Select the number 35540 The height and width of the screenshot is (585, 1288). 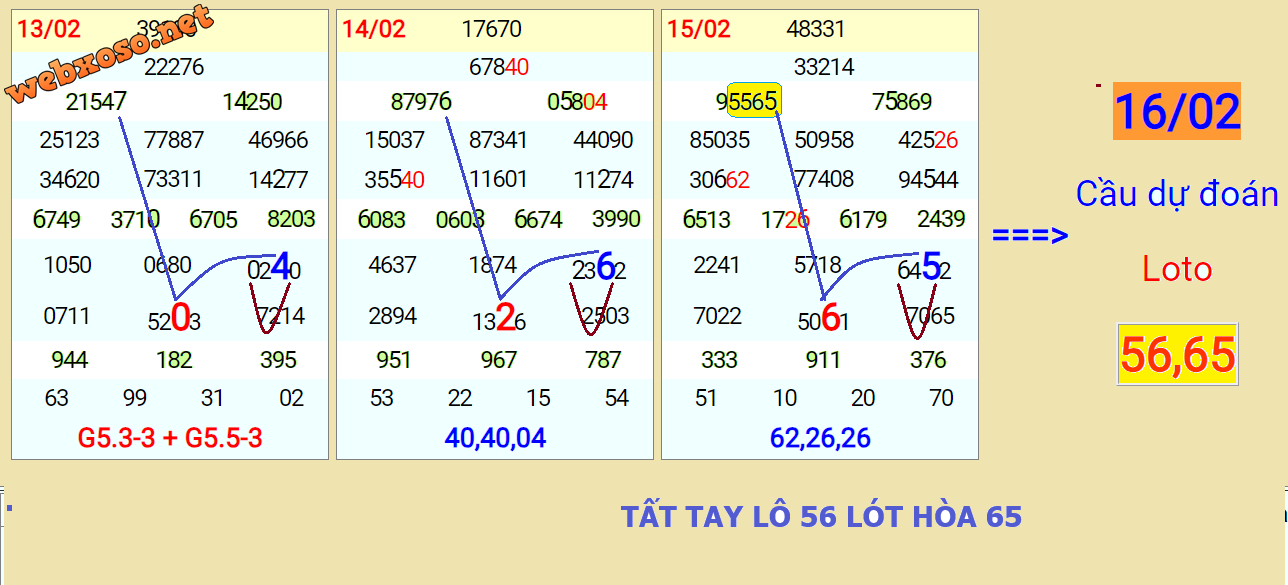(395, 180)
